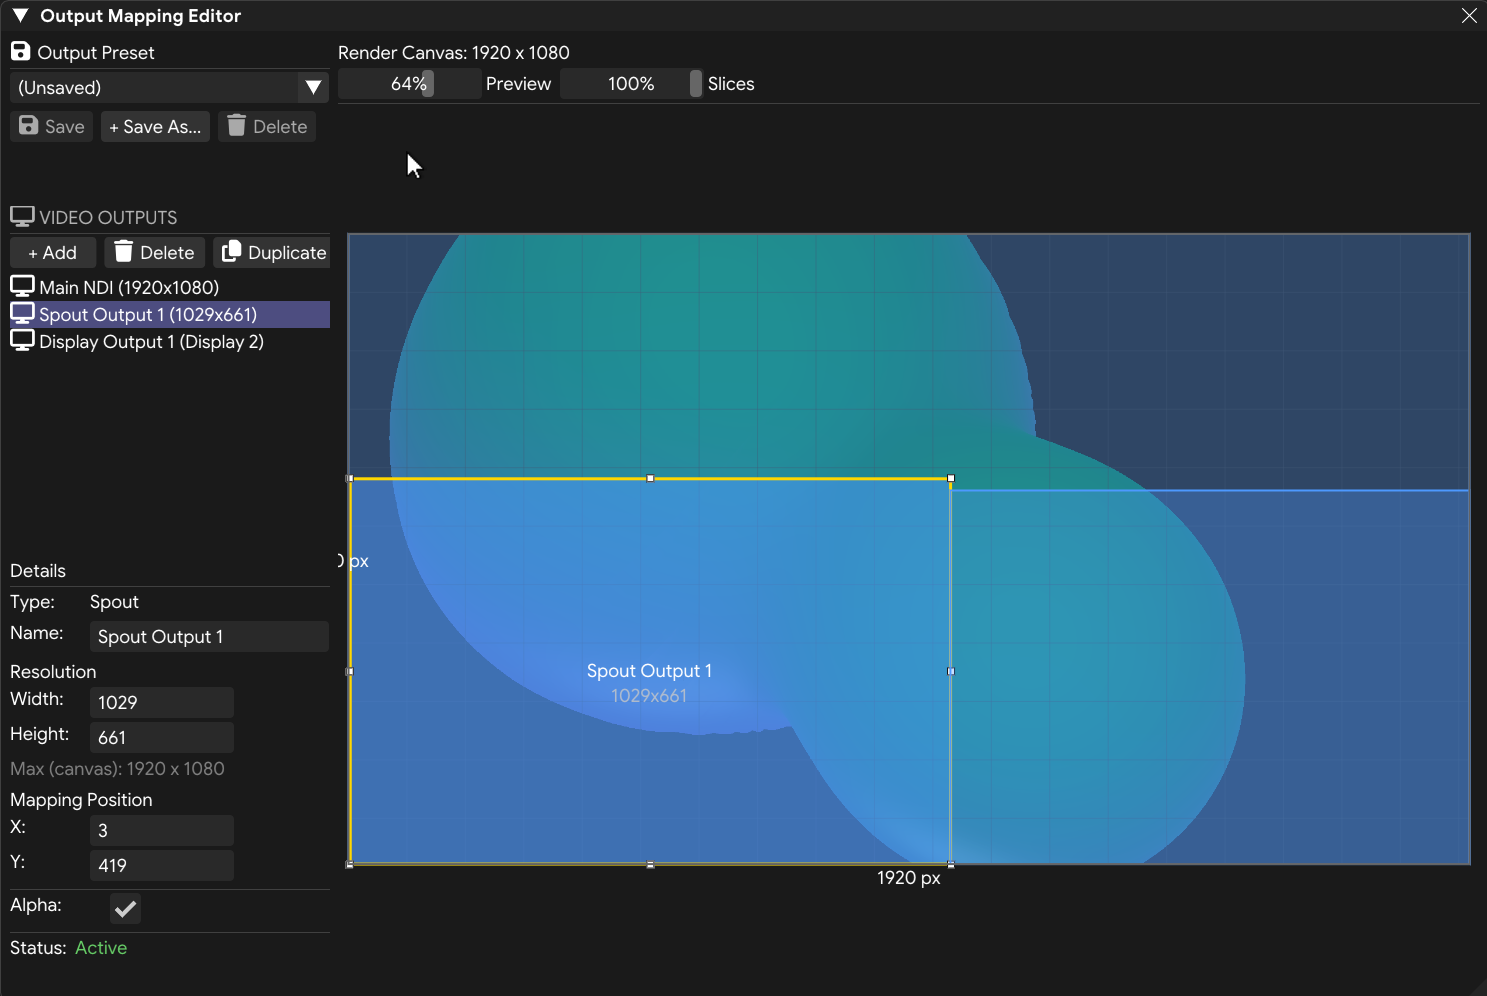Select Main NDI (1920x1080) output
The image size is (1487, 996).
(170, 287)
